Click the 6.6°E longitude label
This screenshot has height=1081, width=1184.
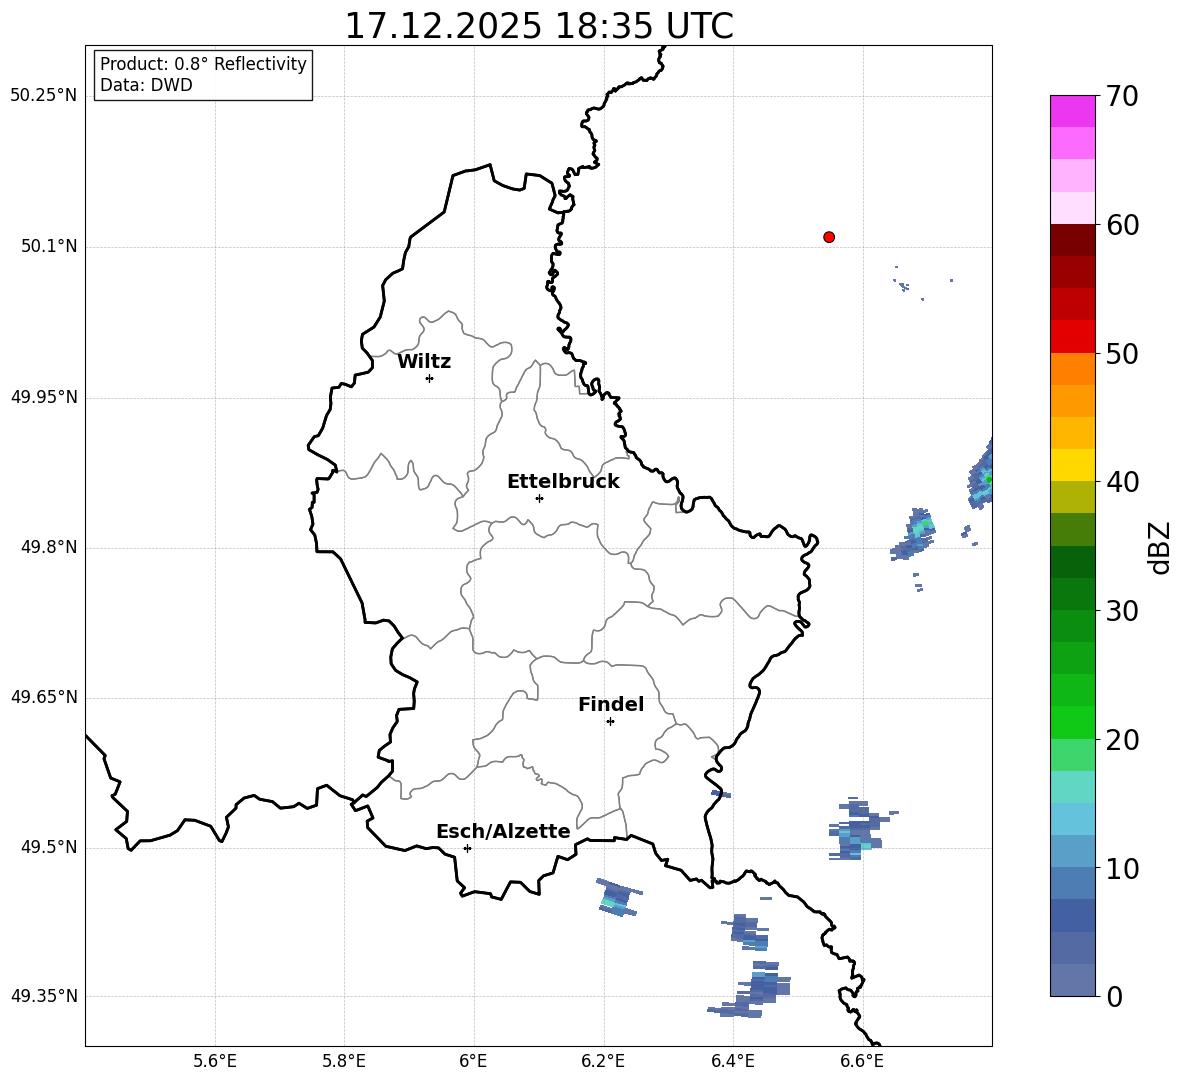tap(862, 1061)
